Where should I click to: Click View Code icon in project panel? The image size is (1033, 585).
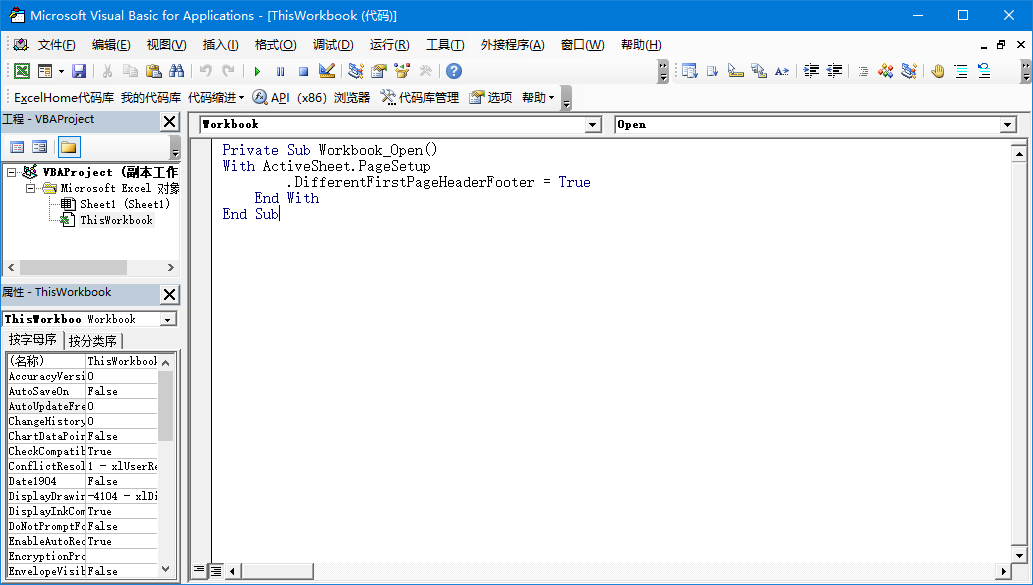pos(17,147)
